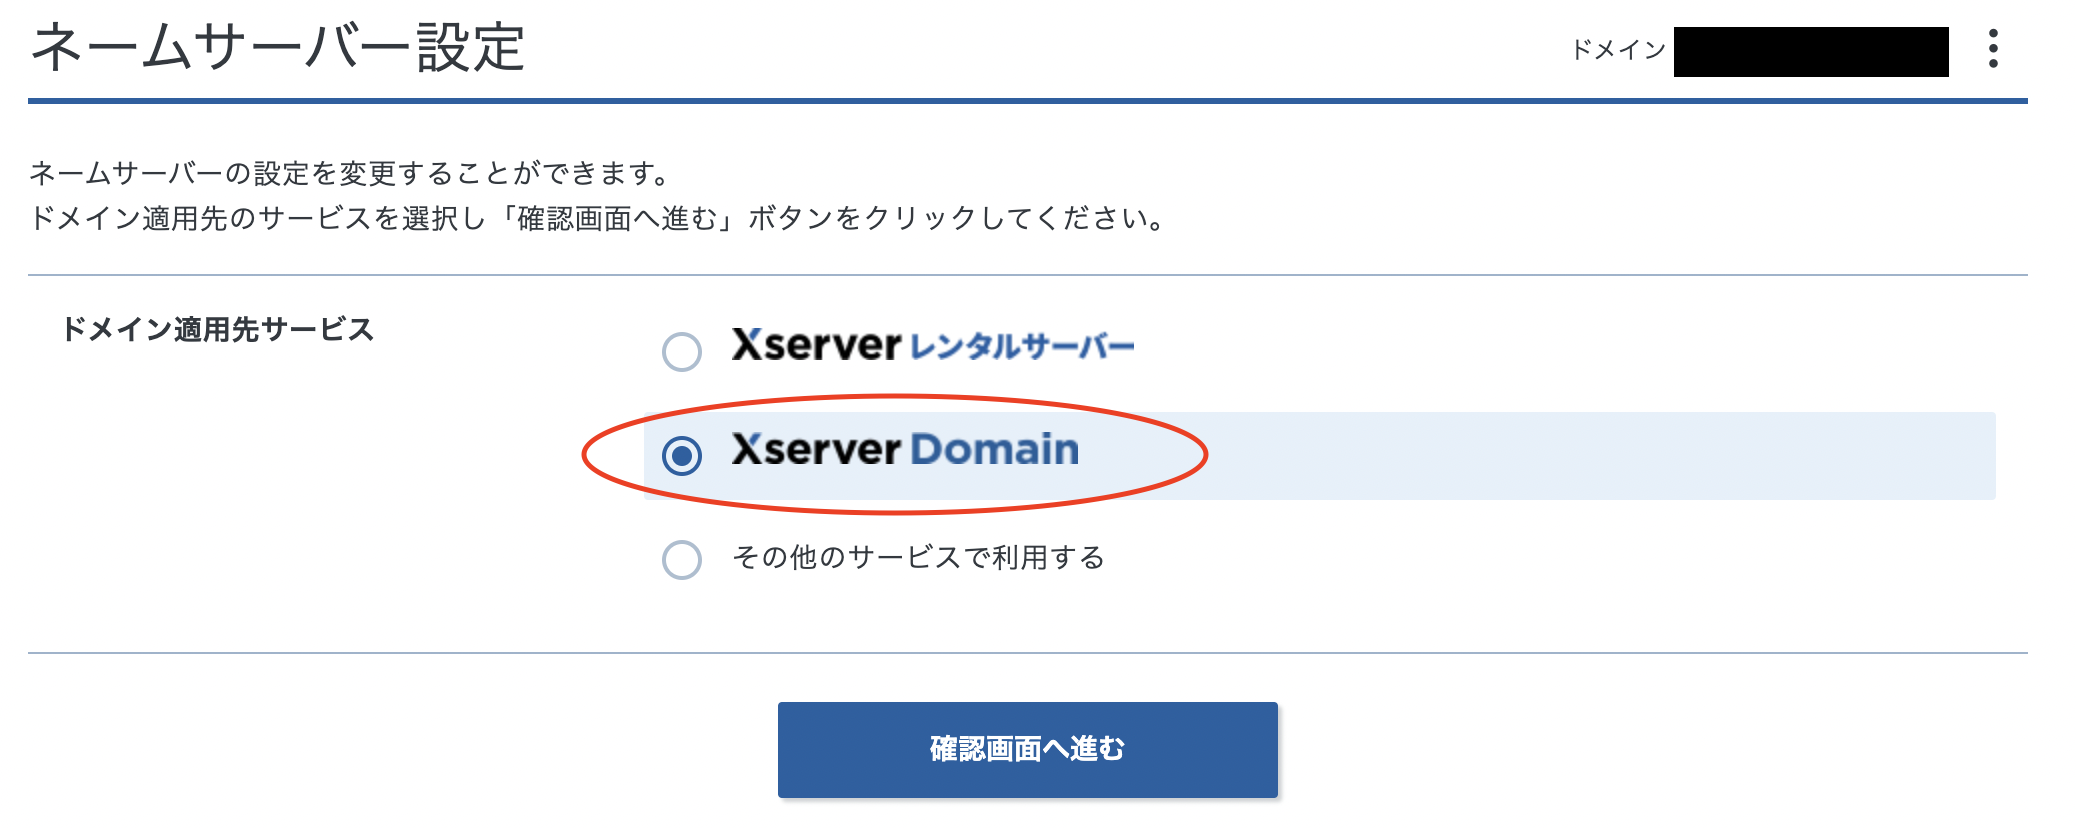Select the Xserver Domain radio button
The height and width of the screenshot is (828, 2076).
[681, 455]
